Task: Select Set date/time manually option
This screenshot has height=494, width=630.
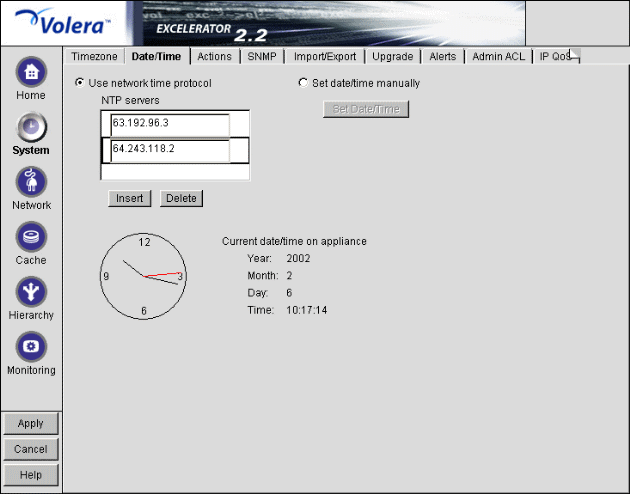Action: pyautogui.click(x=303, y=83)
